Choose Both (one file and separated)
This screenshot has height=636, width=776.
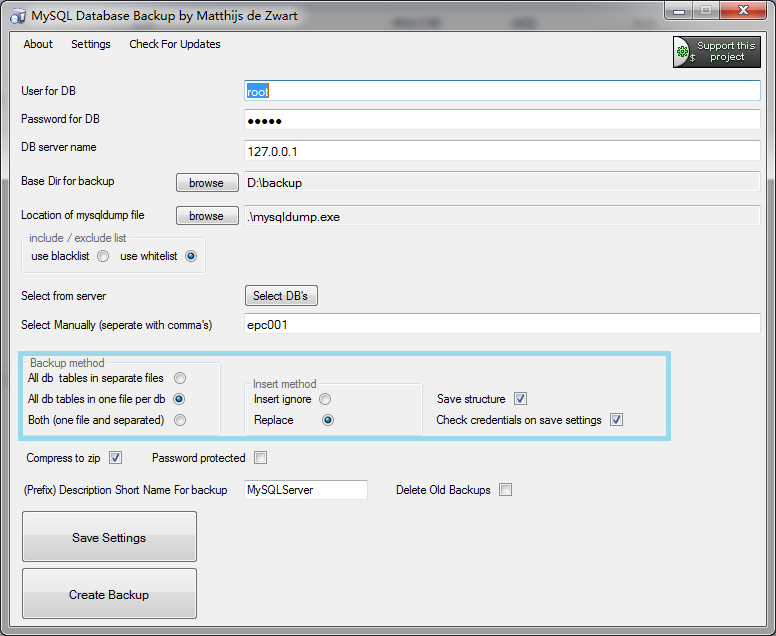pos(180,420)
